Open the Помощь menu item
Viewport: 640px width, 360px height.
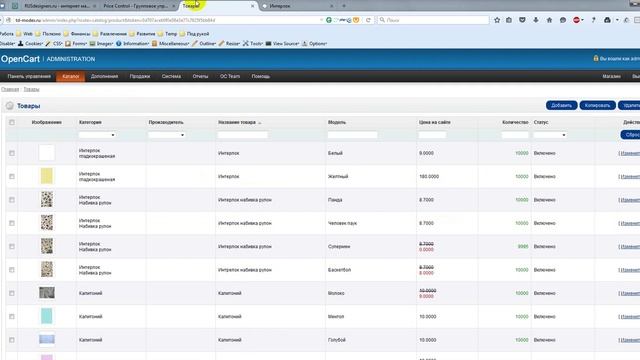(261, 76)
